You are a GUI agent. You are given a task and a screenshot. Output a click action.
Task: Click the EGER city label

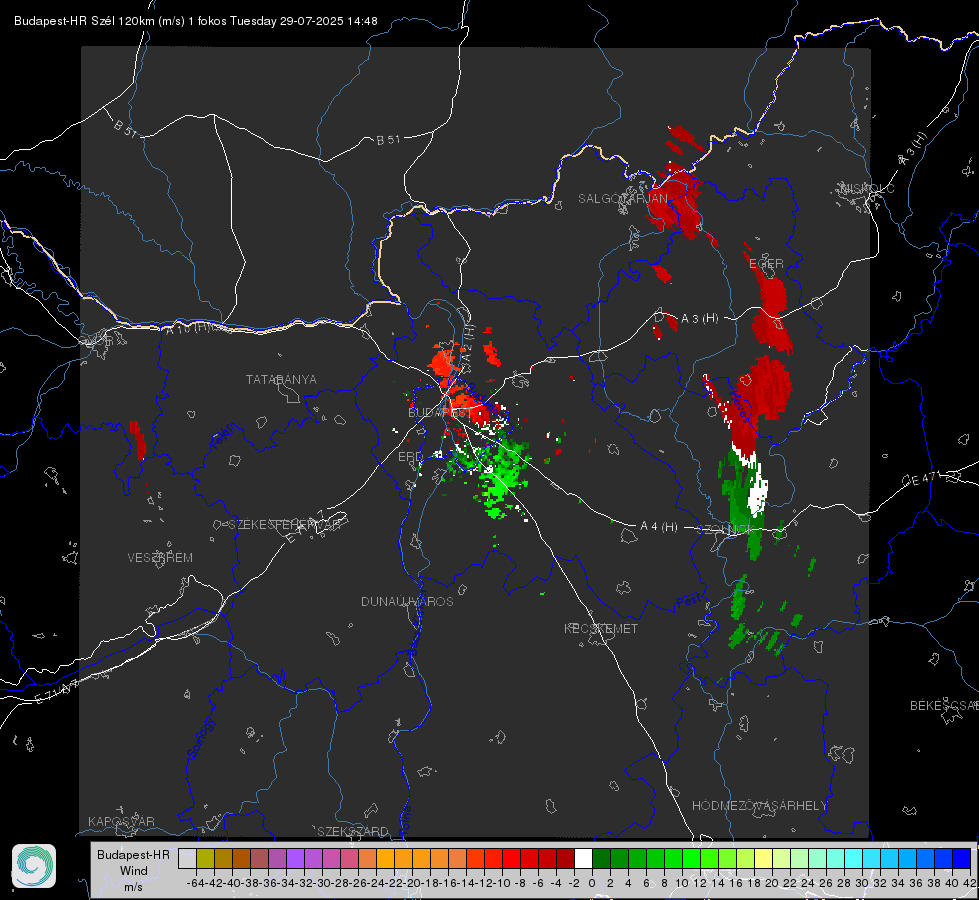coord(766,264)
